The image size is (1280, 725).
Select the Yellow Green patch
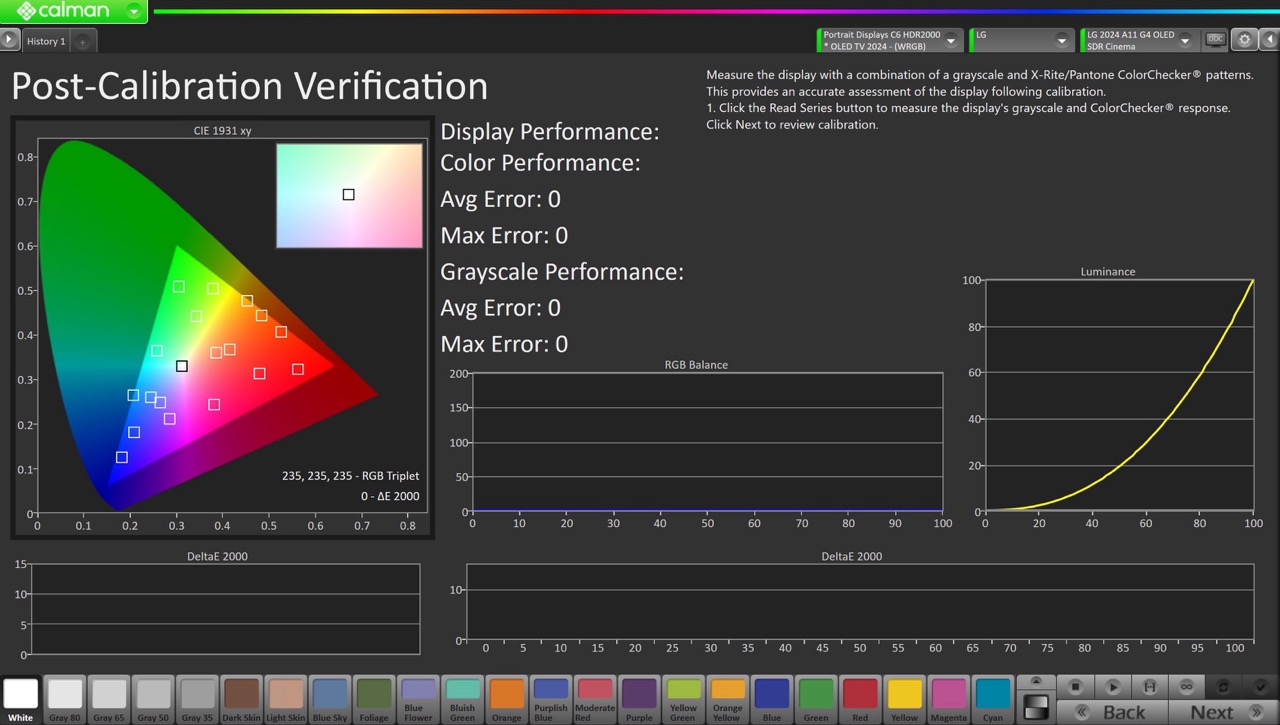pos(683,699)
